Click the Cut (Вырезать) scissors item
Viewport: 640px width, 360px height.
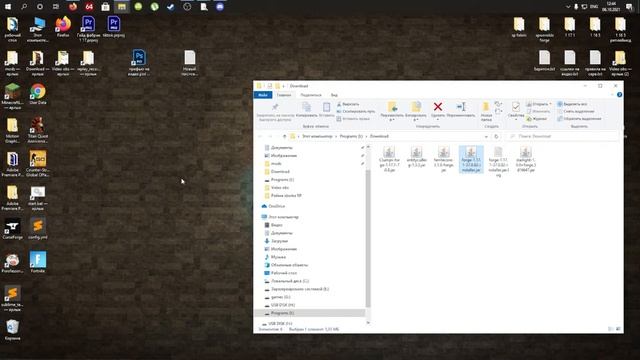point(348,104)
